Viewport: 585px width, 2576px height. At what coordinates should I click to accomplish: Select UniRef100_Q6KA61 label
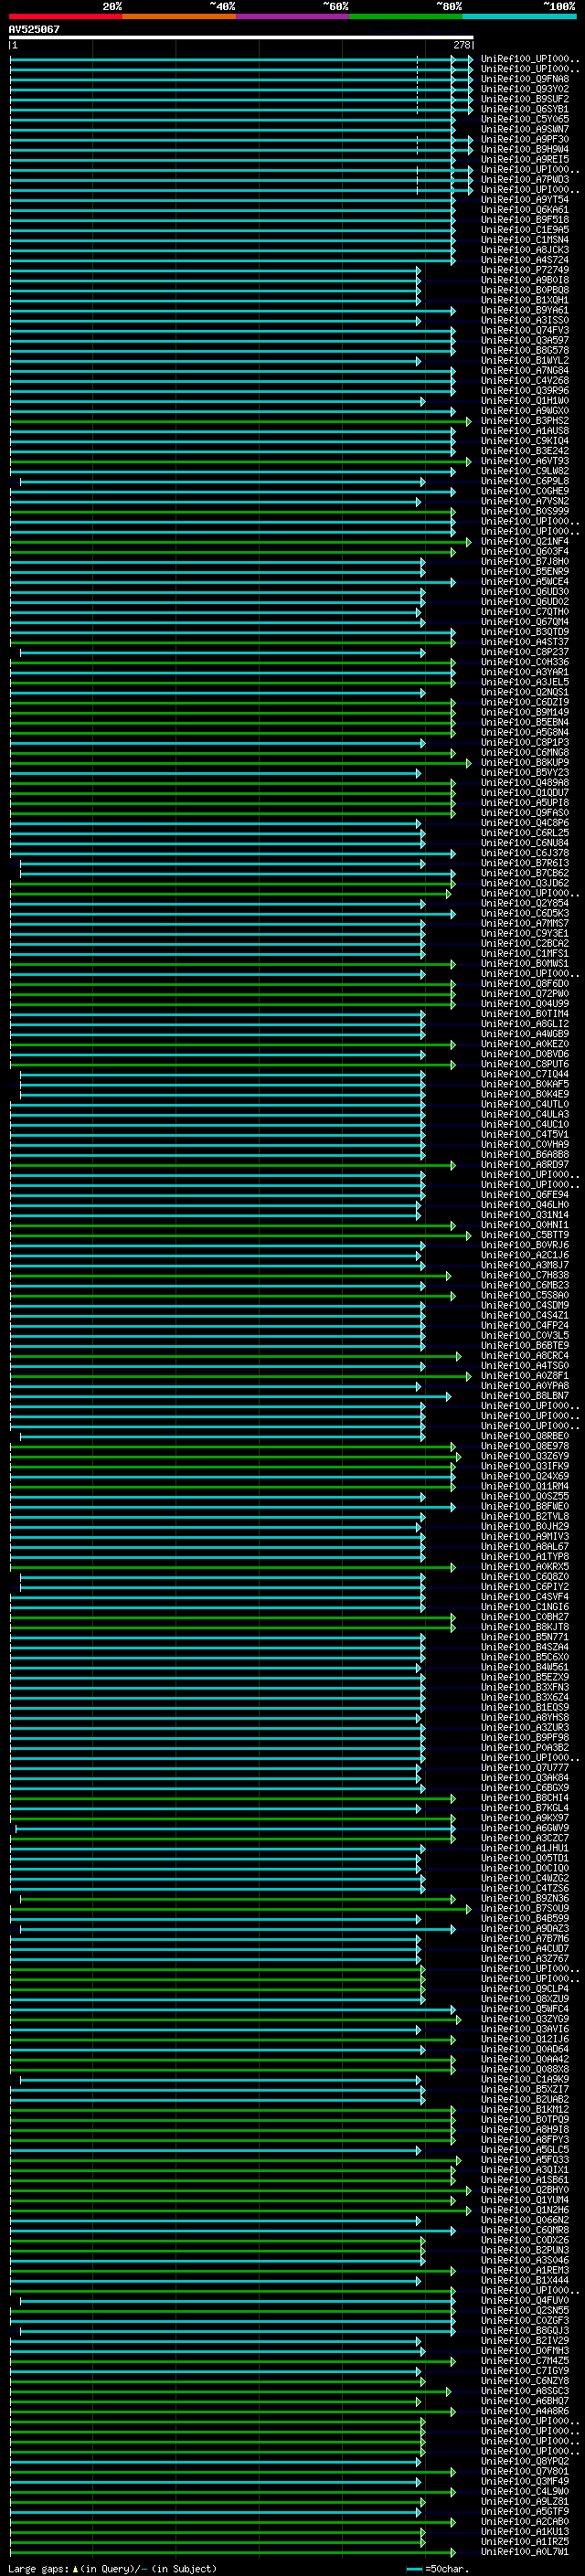(x=525, y=209)
